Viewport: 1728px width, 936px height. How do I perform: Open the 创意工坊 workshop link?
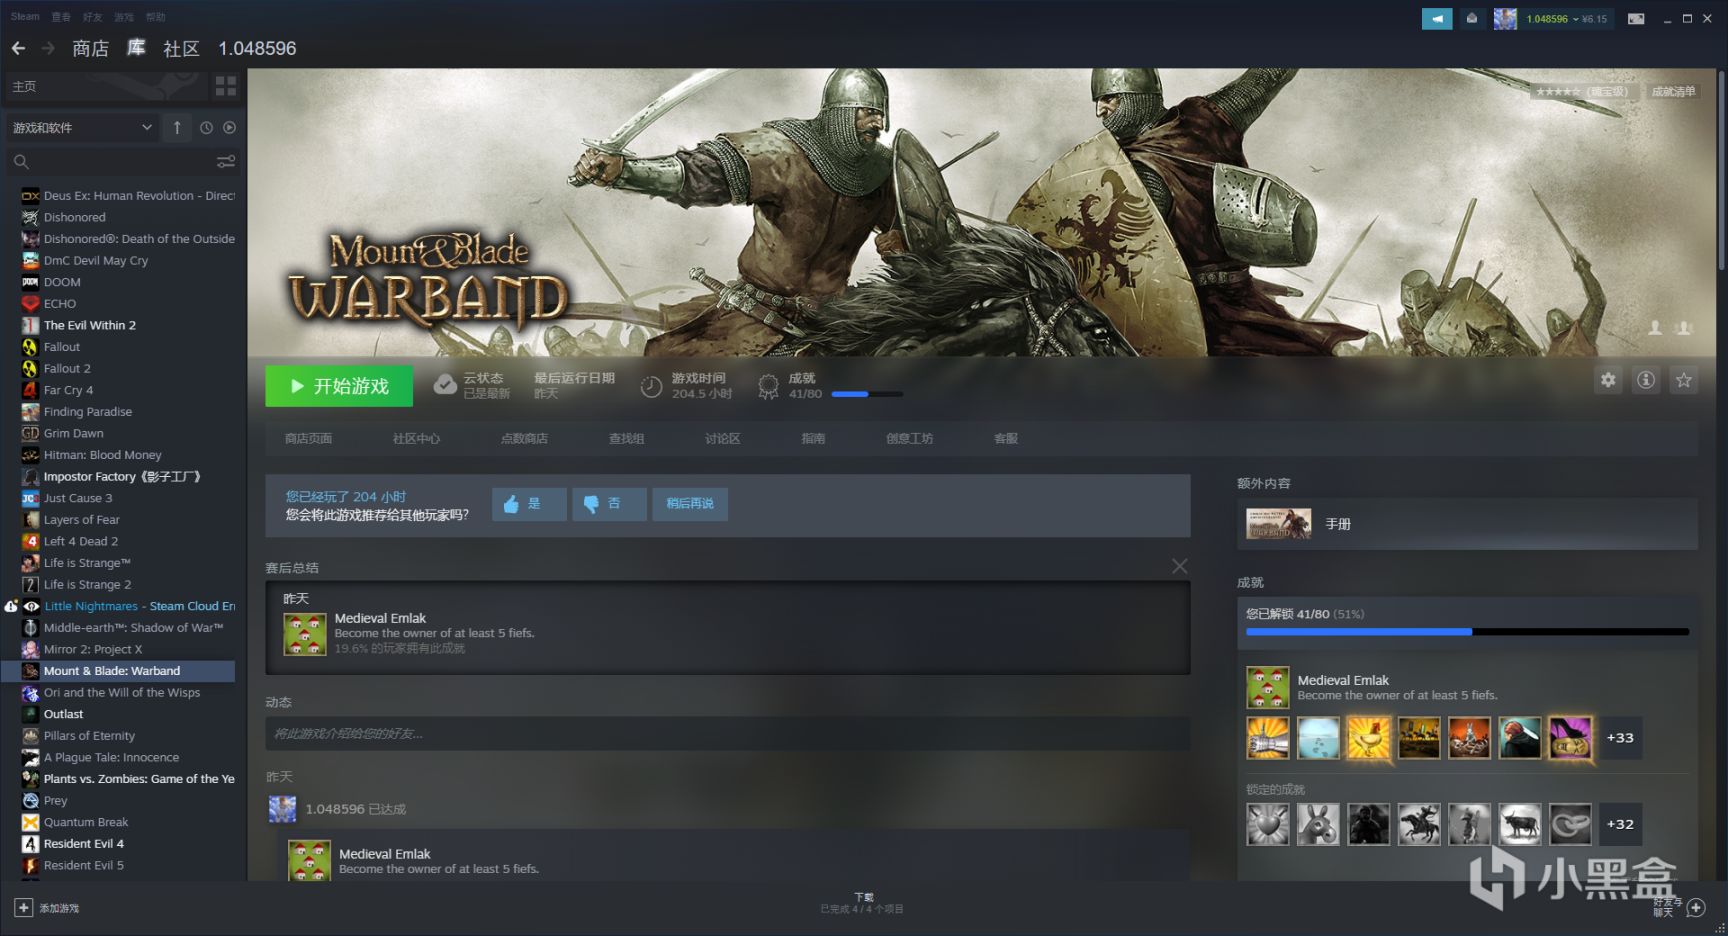909,438
